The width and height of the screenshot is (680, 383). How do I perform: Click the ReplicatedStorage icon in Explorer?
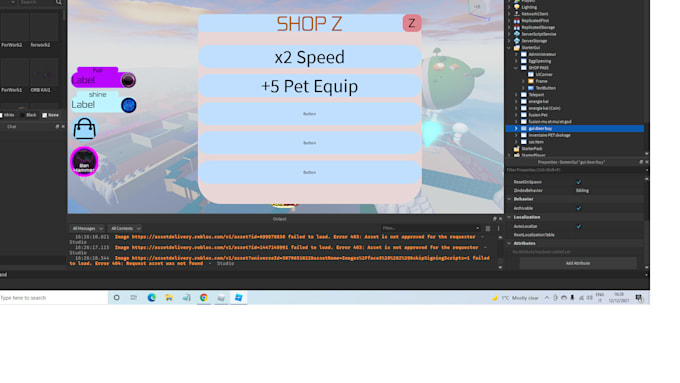tap(517, 27)
